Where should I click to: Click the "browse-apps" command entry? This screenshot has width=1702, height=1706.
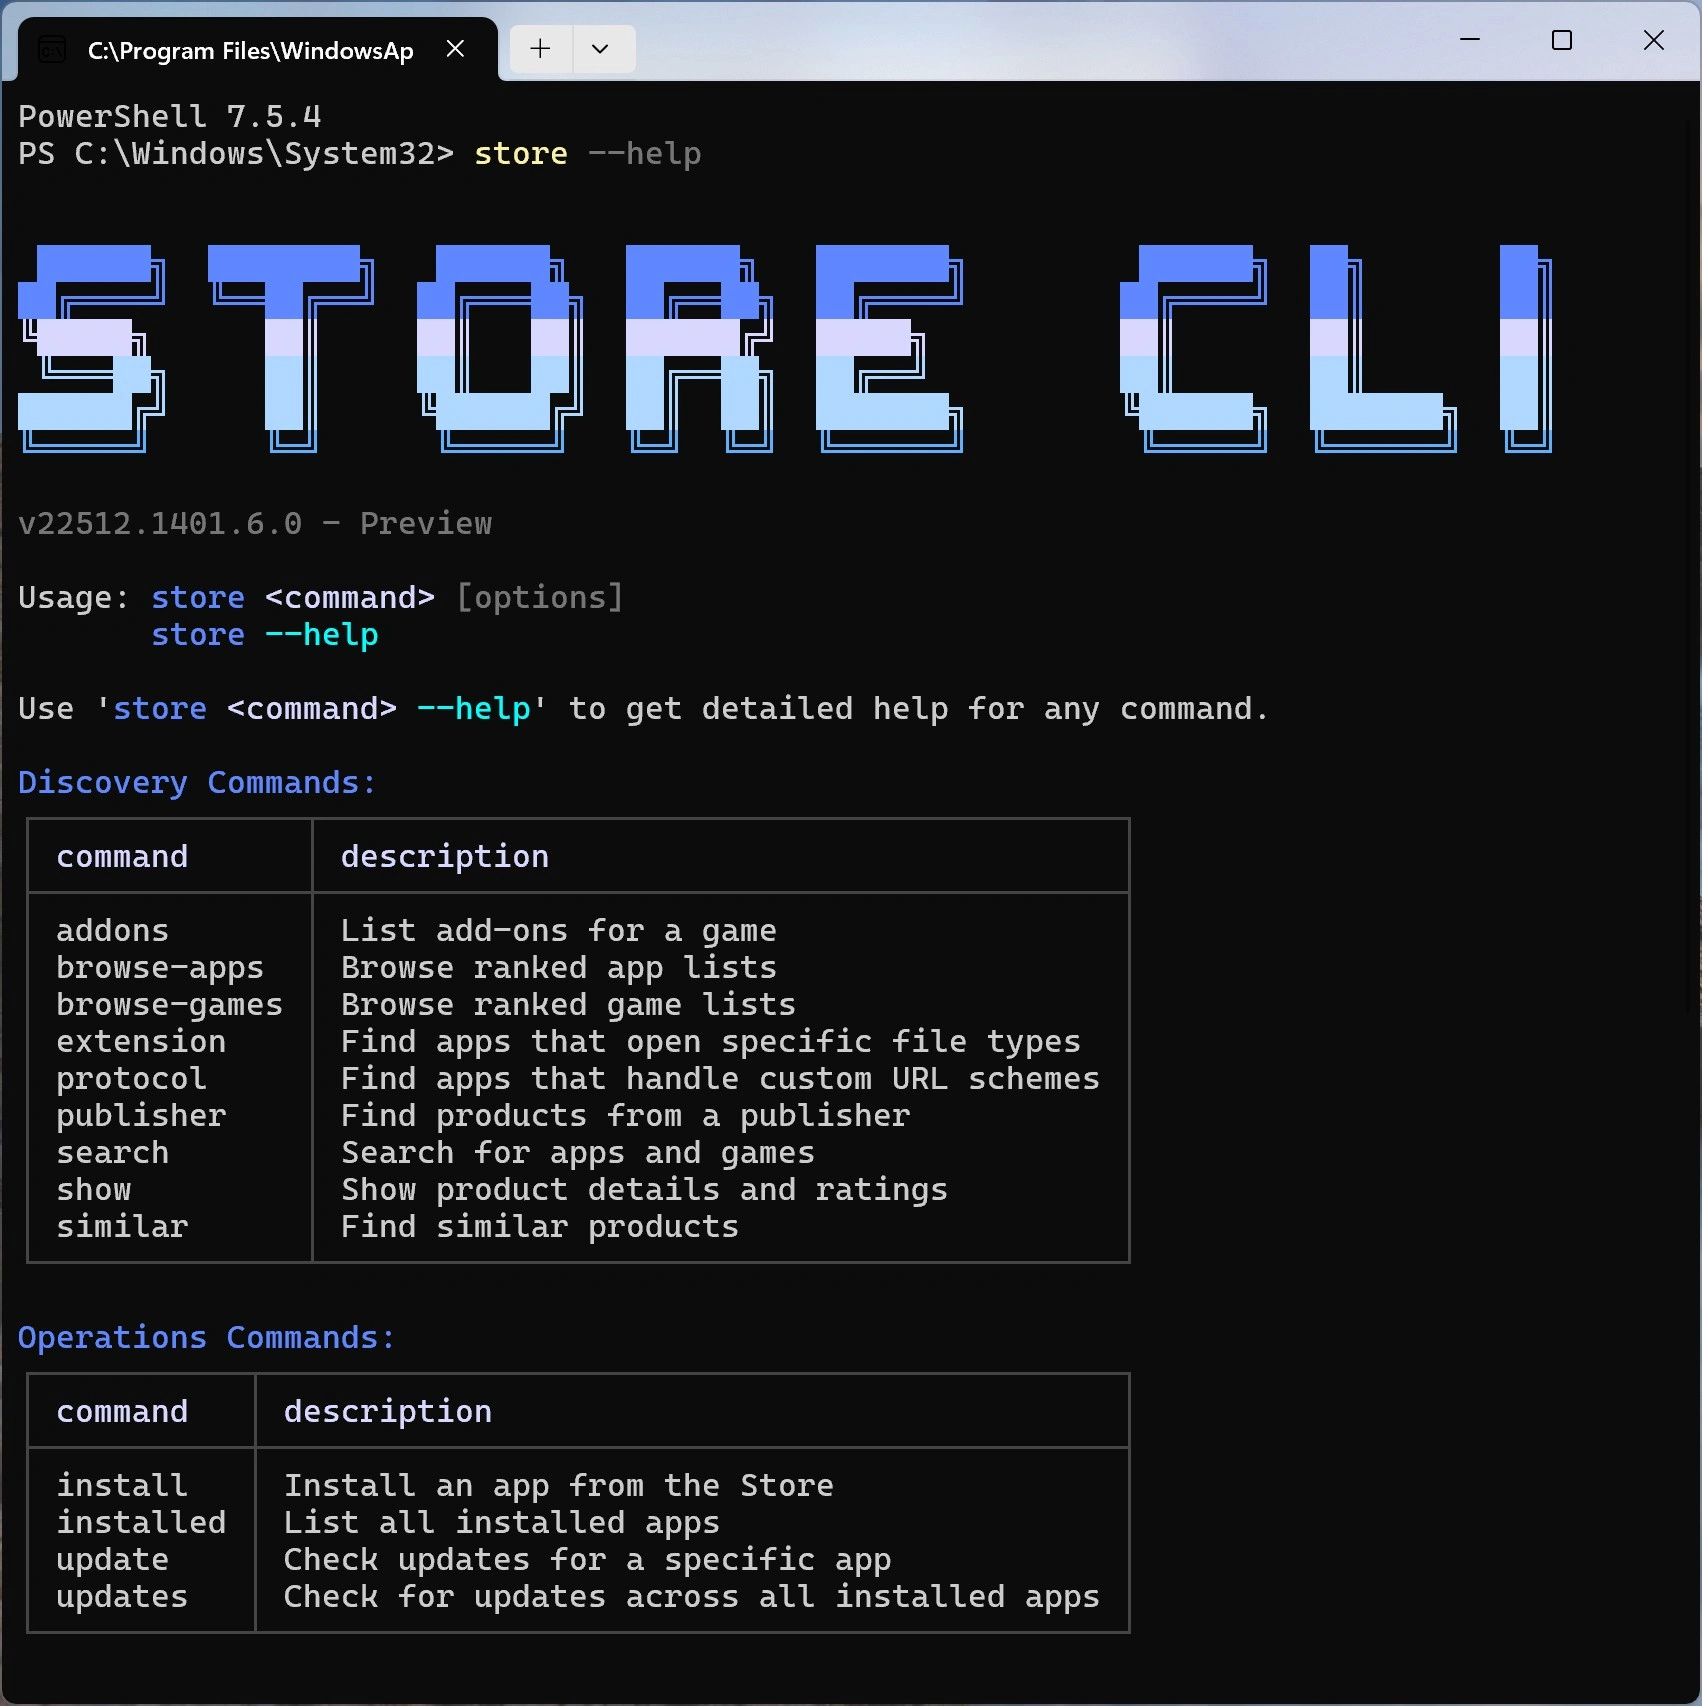(159, 968)
